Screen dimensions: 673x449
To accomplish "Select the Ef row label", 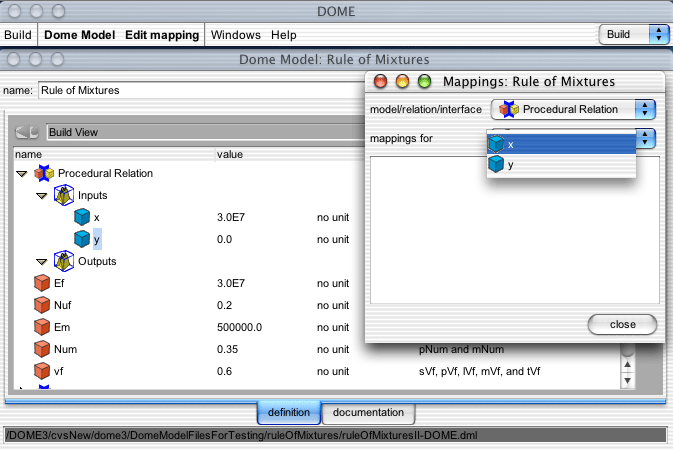I will pos(59,283).
